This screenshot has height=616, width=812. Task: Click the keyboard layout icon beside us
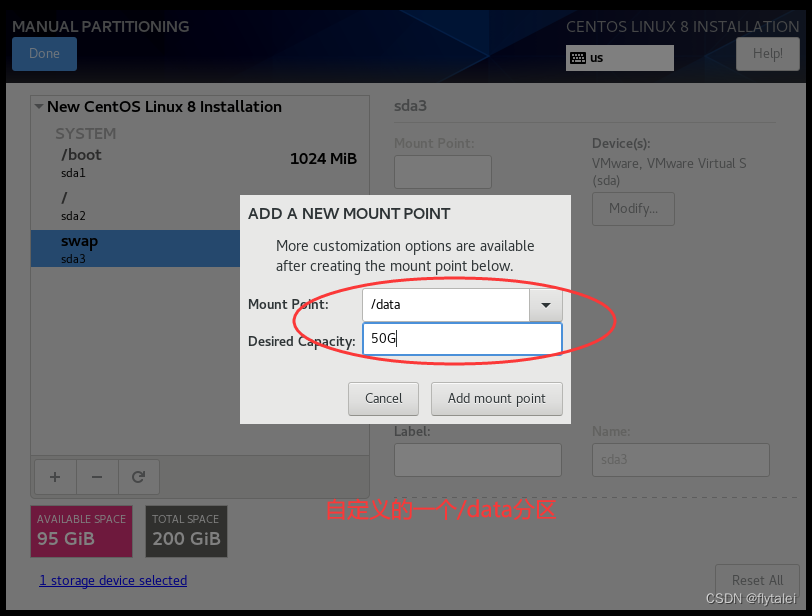(x=578, y=58)
